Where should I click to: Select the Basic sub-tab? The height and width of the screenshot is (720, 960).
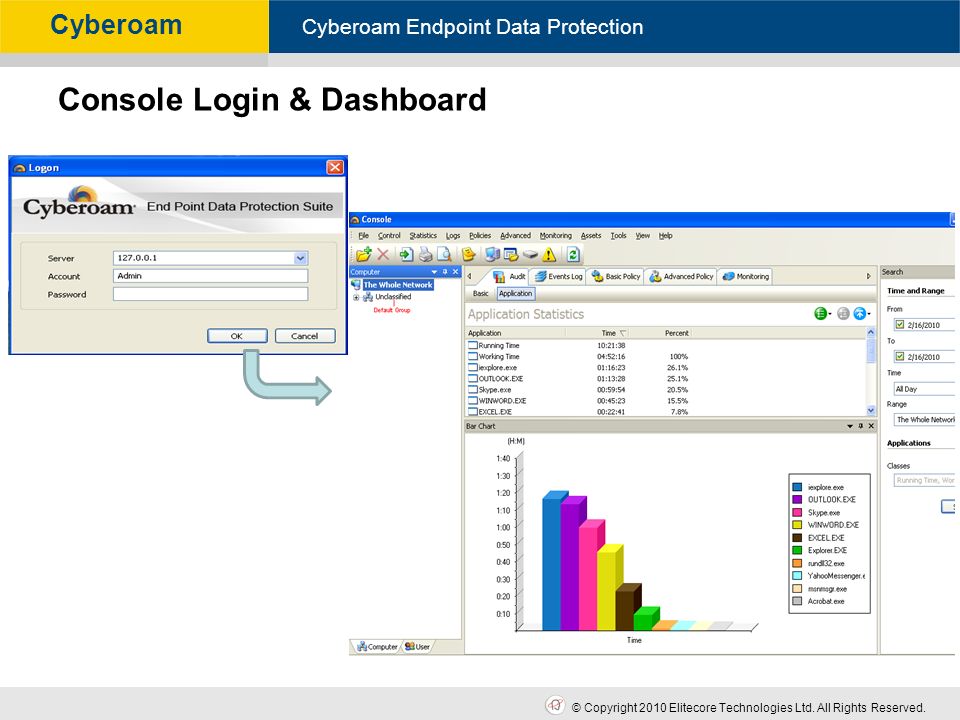pyautogui.click(x=481, y=294)
